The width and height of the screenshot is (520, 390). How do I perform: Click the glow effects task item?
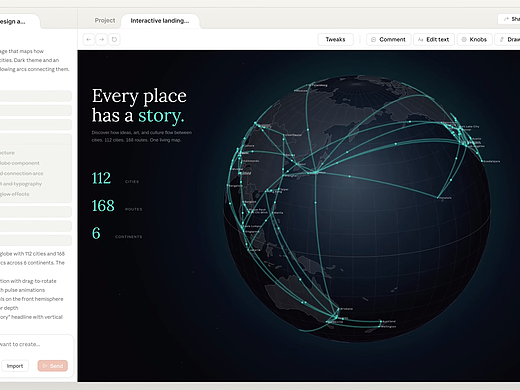tap(15, 194)
